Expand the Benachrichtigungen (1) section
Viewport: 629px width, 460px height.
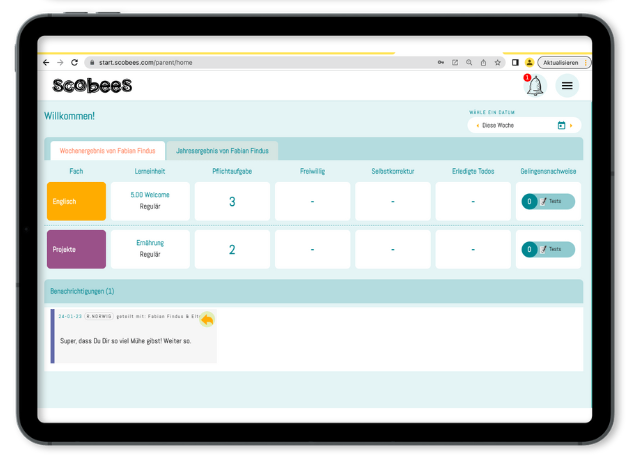point(313,291)
